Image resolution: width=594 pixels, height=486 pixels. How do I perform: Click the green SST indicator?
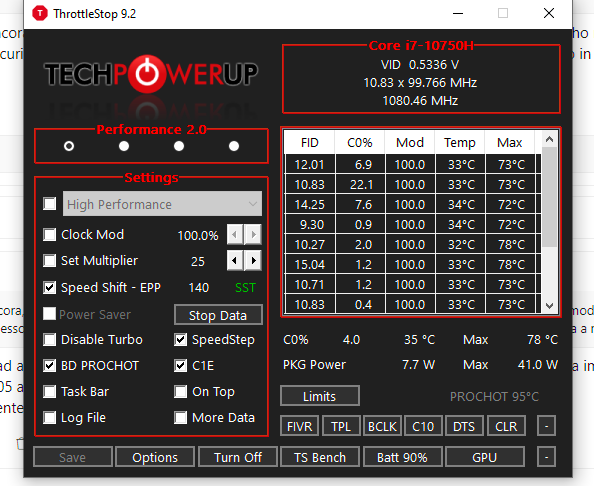[x=245, y=288]
